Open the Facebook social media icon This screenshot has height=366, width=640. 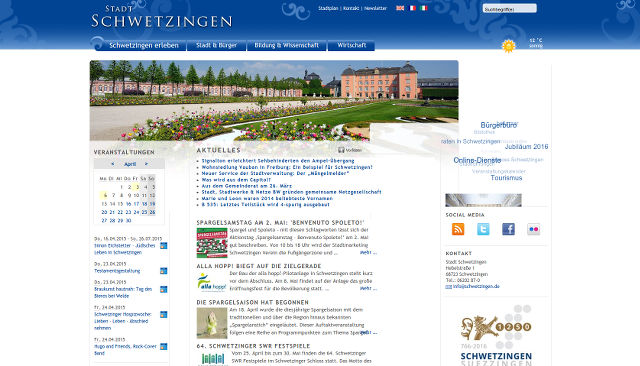508,229
